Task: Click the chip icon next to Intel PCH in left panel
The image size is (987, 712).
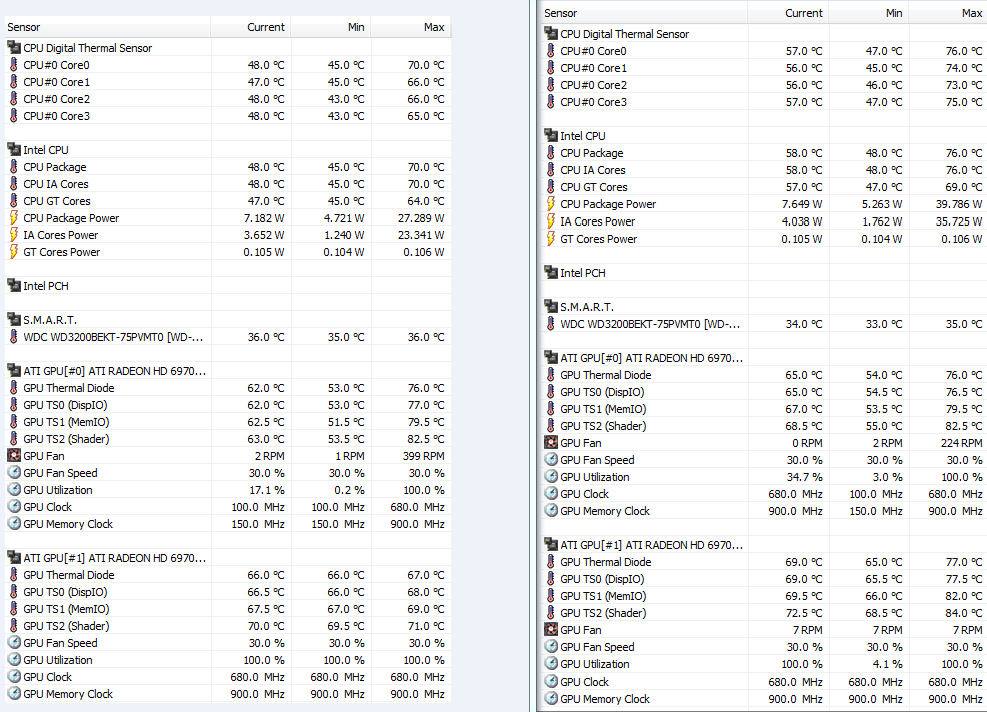Action: coord(14,286)
